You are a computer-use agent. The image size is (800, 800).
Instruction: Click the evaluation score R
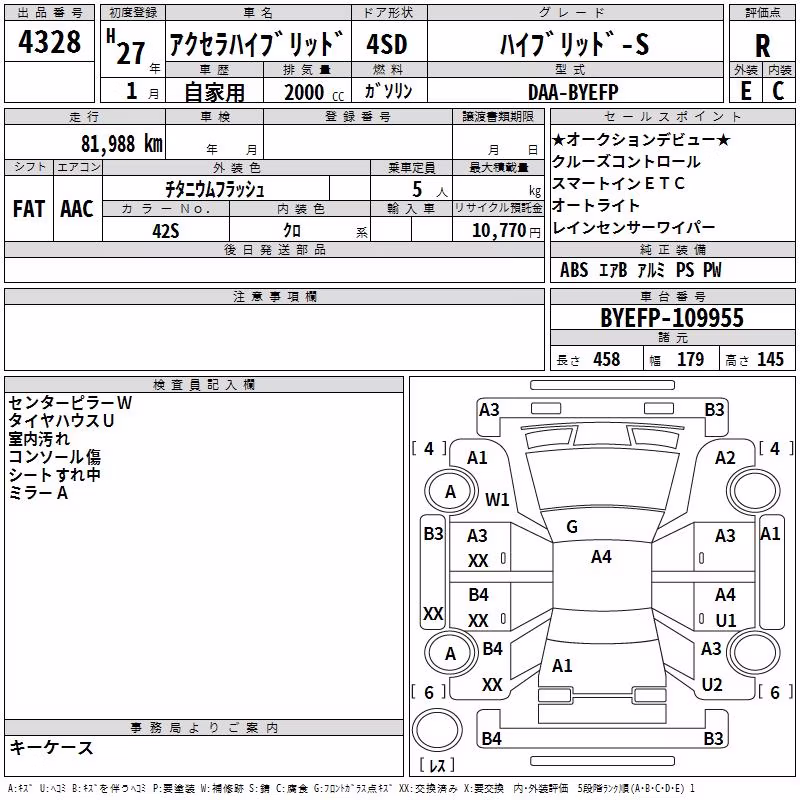762,46
